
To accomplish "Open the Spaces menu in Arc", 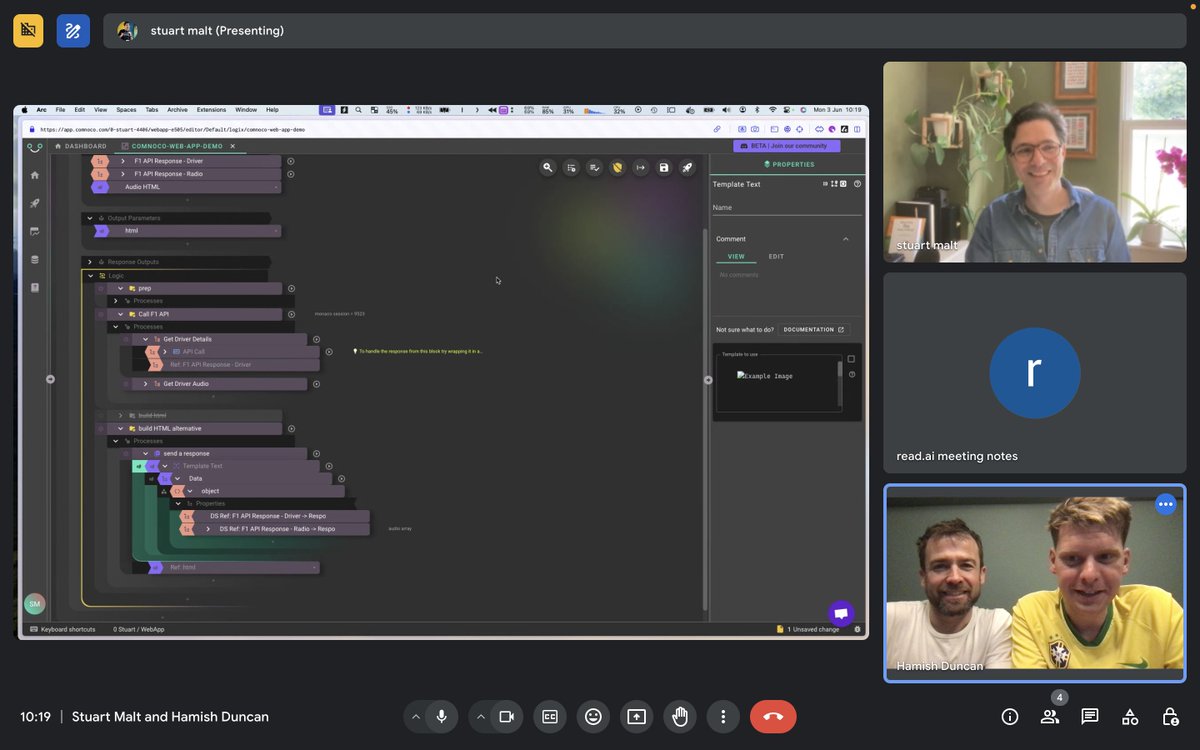I will click(x=126, y=109).
